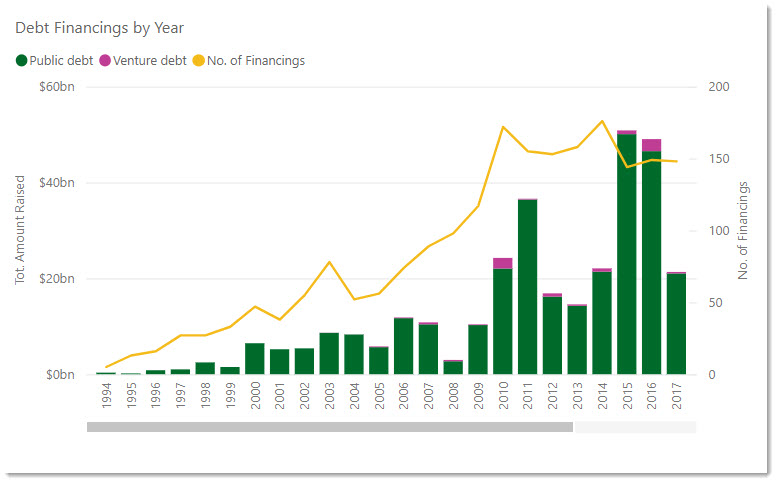Select the 2002 public debt bar
Viewport: 777px width, 483px height.
(x=305, y=361)
